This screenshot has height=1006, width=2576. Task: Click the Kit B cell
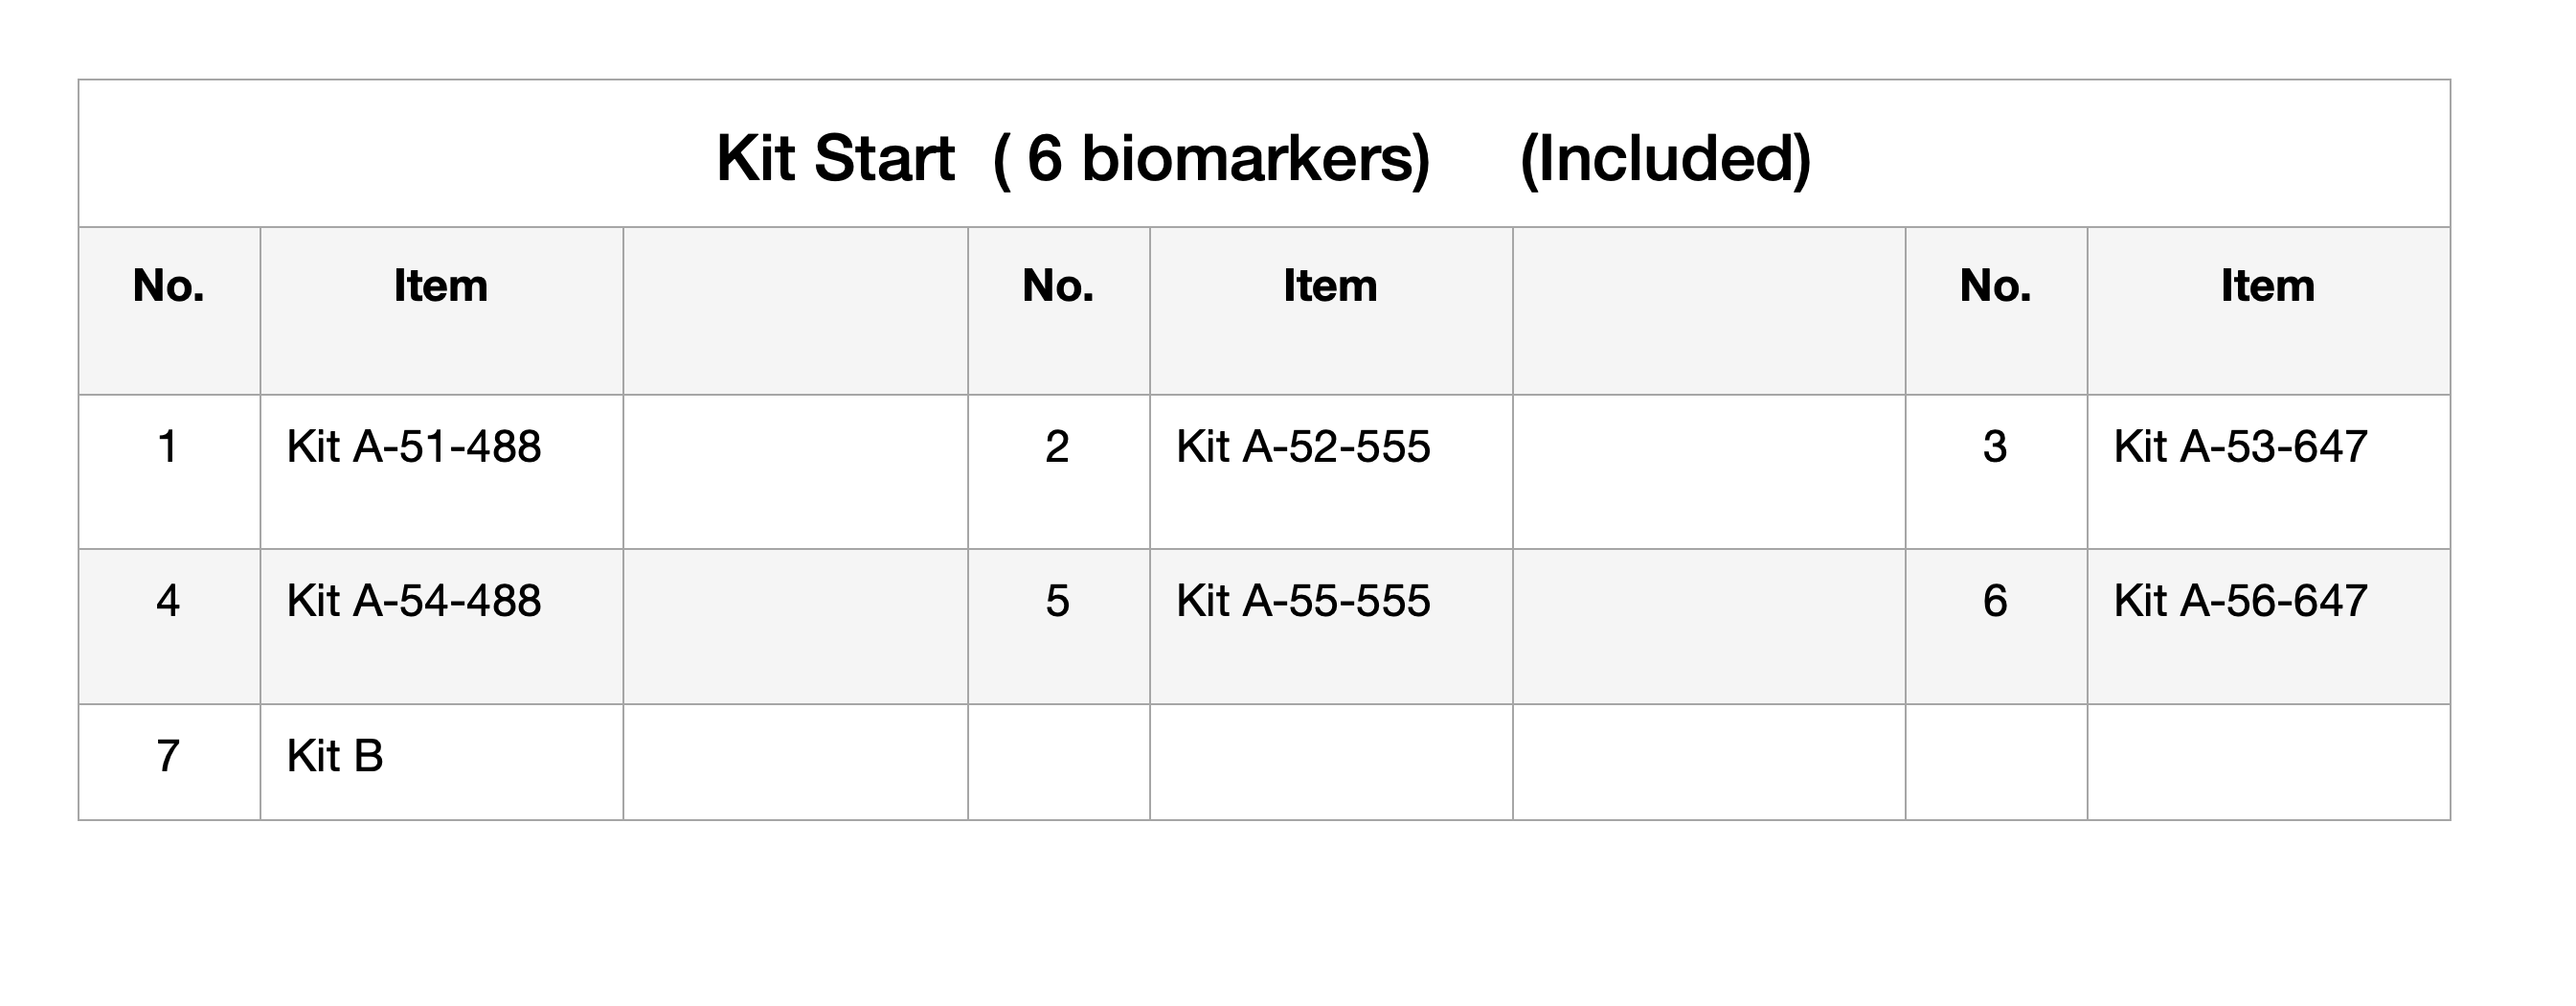442,763
